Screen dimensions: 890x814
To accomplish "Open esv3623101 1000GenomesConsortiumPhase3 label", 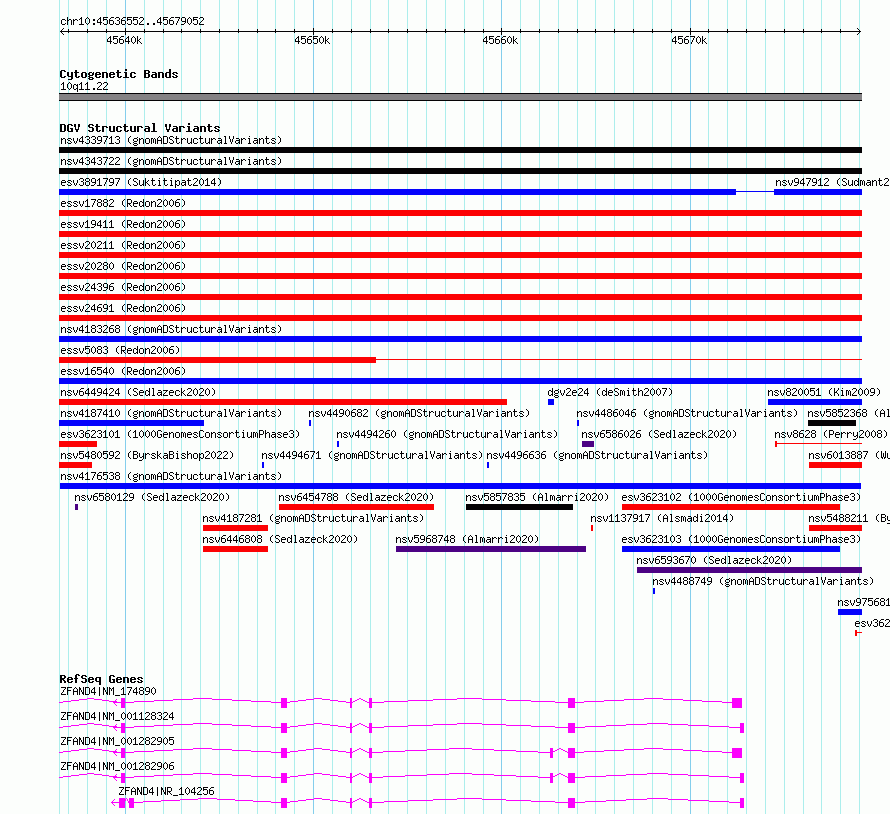I will pyautogui.click(x=180, y=434).
